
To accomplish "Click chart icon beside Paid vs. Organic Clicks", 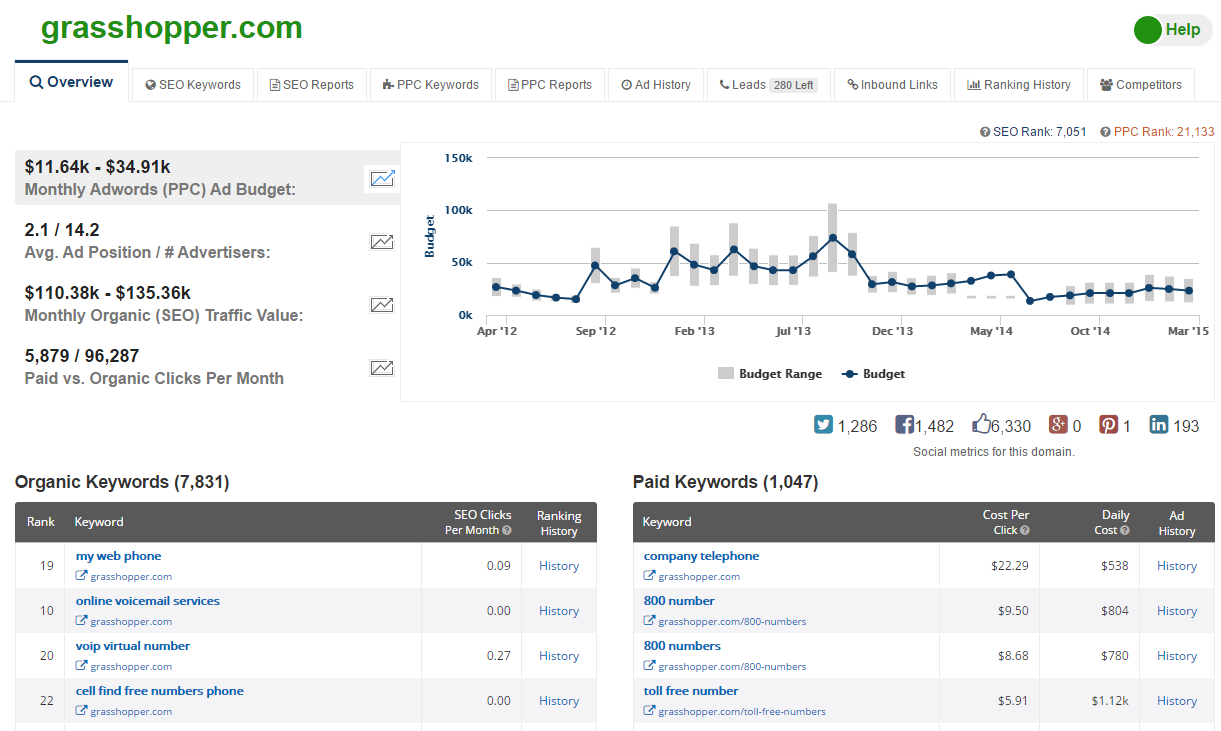I will pyautogui.click(x=382, y=368).
